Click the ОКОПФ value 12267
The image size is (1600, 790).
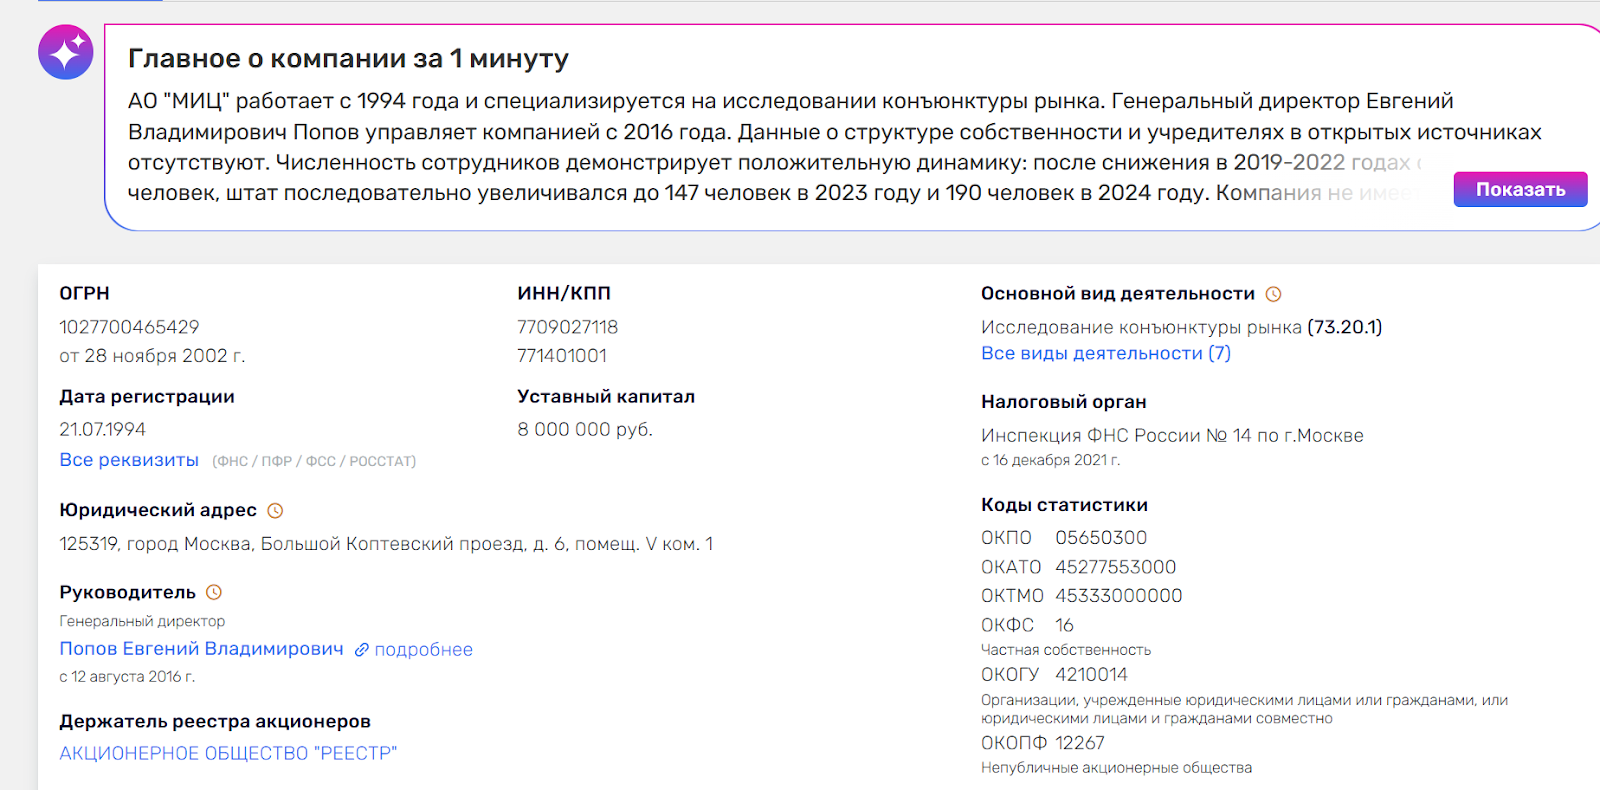point(1080,743)
